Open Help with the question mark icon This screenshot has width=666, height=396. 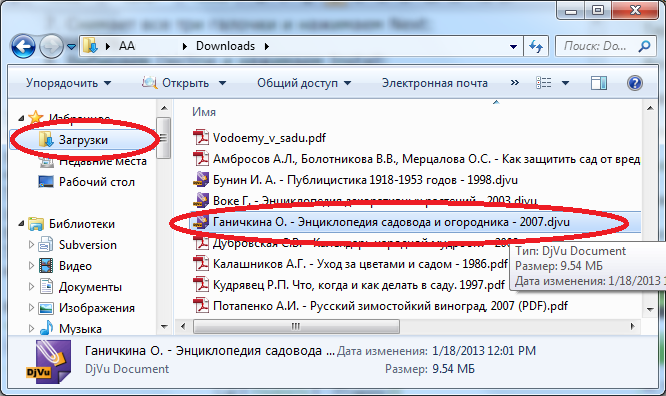tap(635, 83)
